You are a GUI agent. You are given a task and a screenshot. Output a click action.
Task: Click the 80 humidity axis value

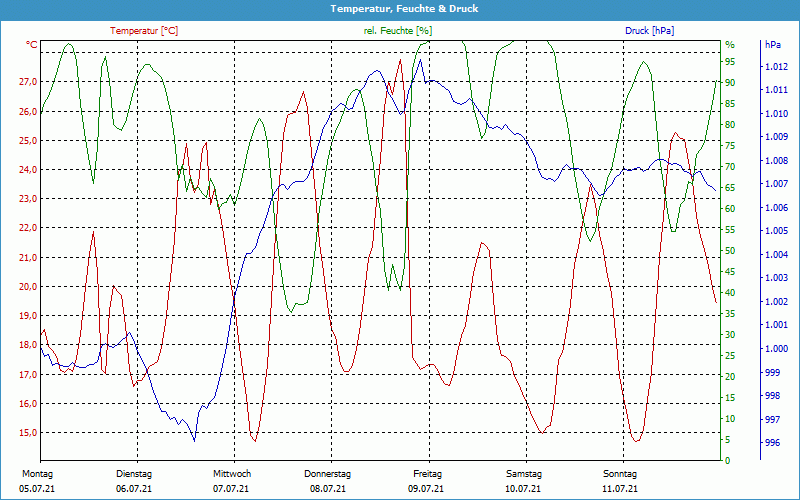pyautogui.click(x=730, y=124)
